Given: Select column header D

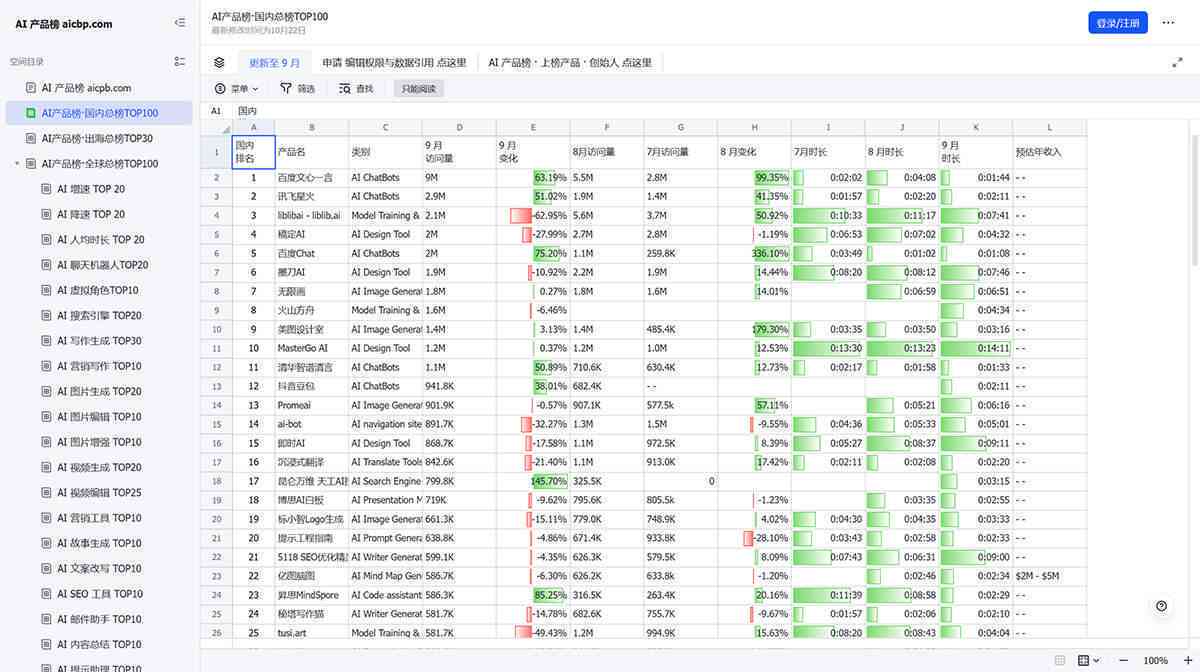Looking at the screenshot, I should [459, 127].
